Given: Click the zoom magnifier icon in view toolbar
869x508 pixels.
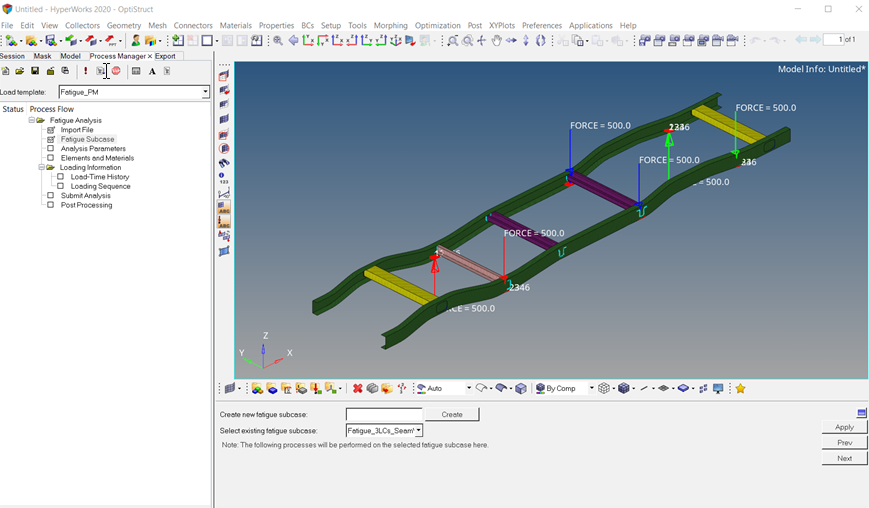Looking at the screenshot, I should coord(278,41).
